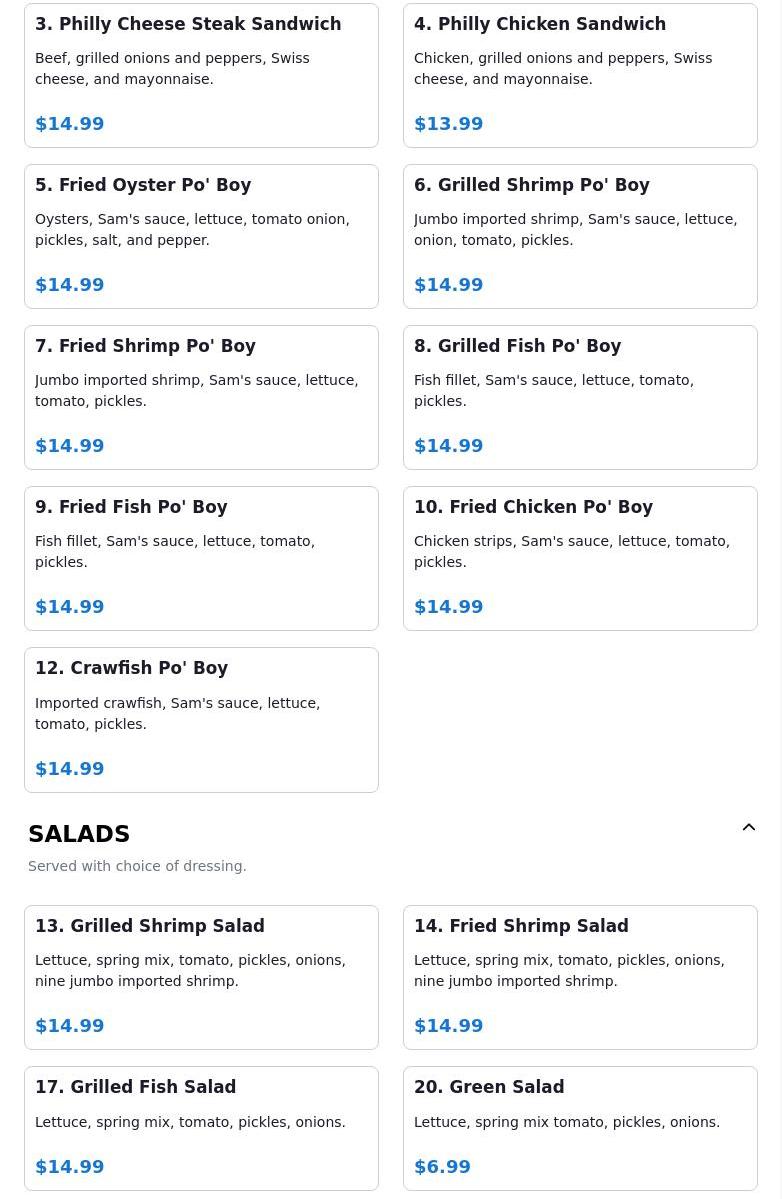
Task: Choose the Fried Oyster Po' Boy
Action: (x=201, y=236)
